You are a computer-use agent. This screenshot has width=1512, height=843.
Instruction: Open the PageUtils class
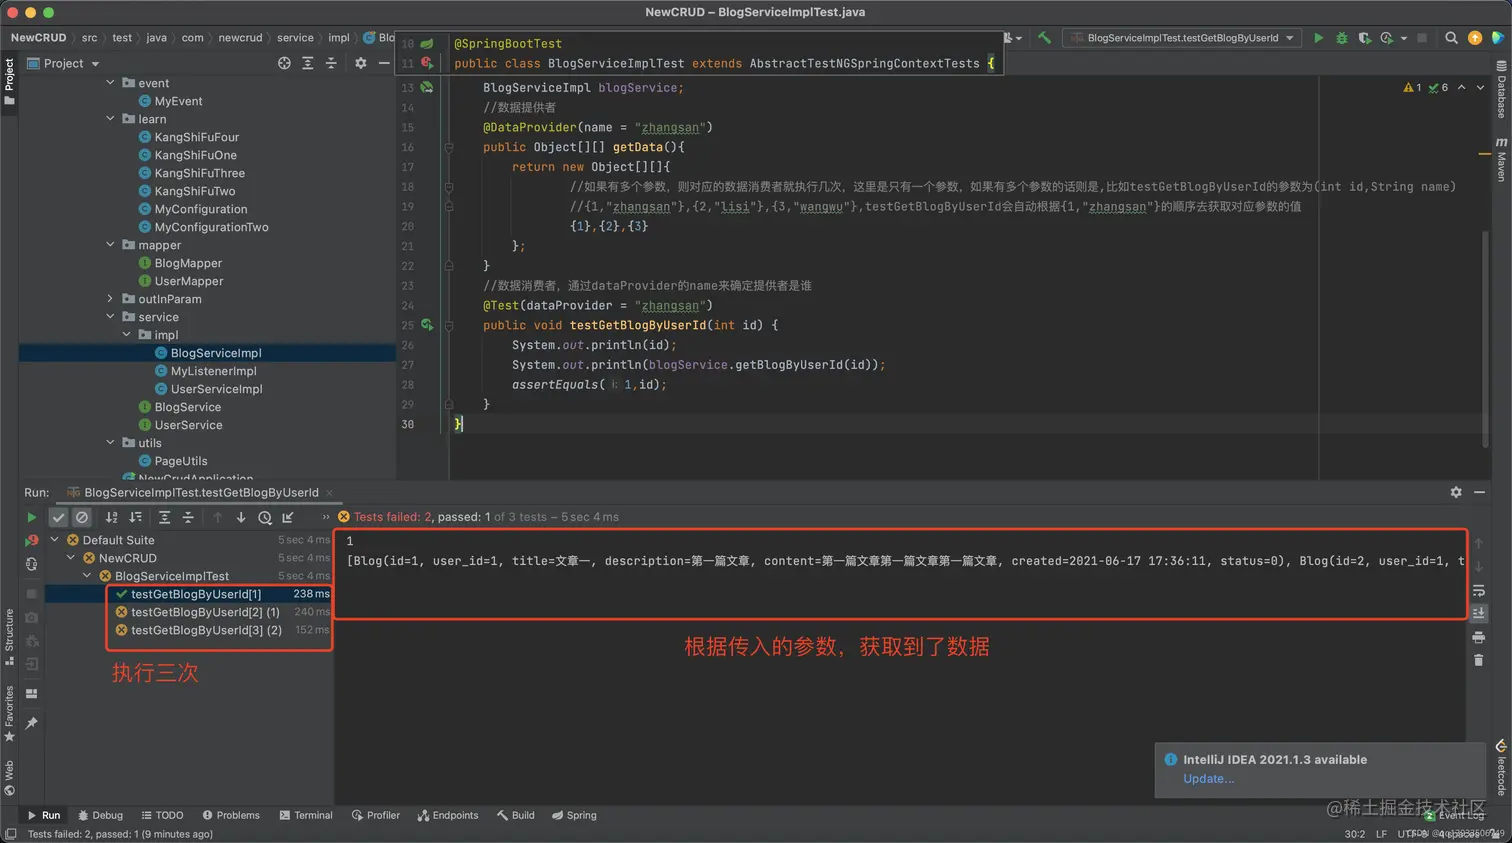coord(181,461)
